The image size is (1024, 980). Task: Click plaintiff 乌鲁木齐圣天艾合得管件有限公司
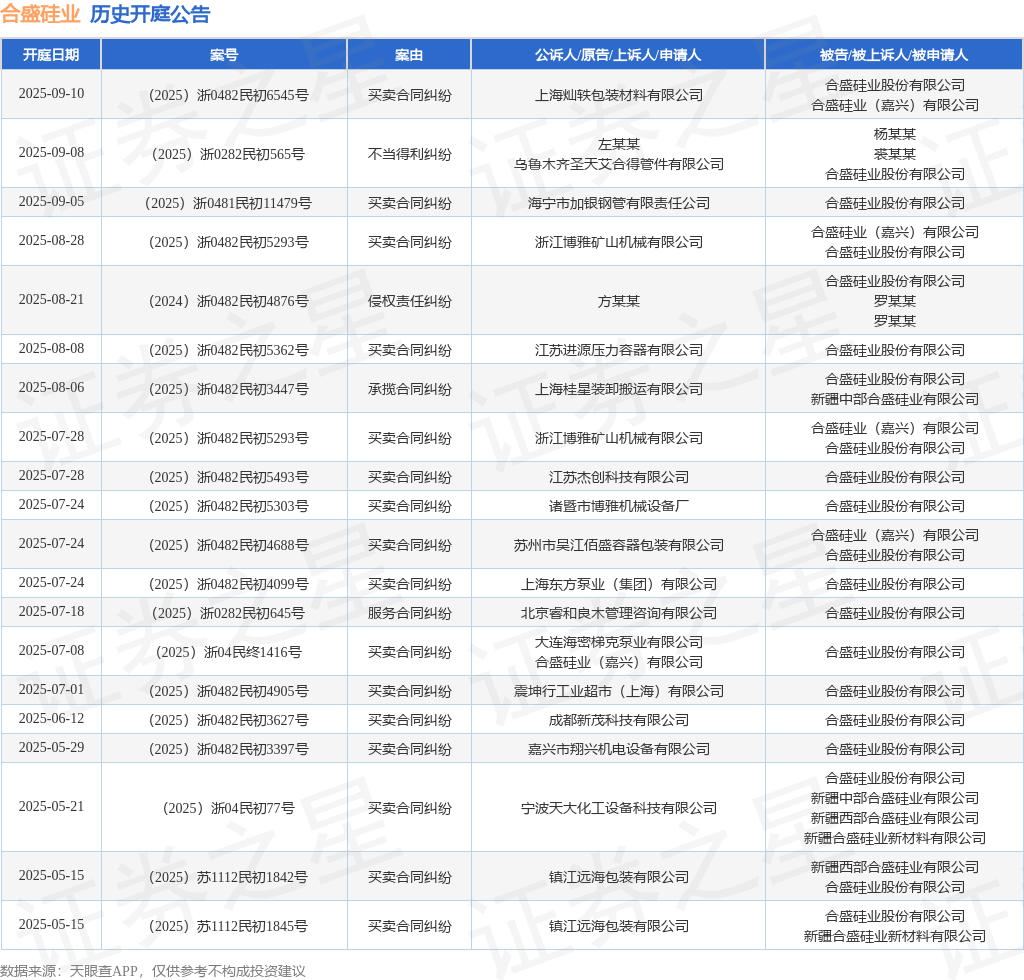pyautogui.click(x=618, y=164)
